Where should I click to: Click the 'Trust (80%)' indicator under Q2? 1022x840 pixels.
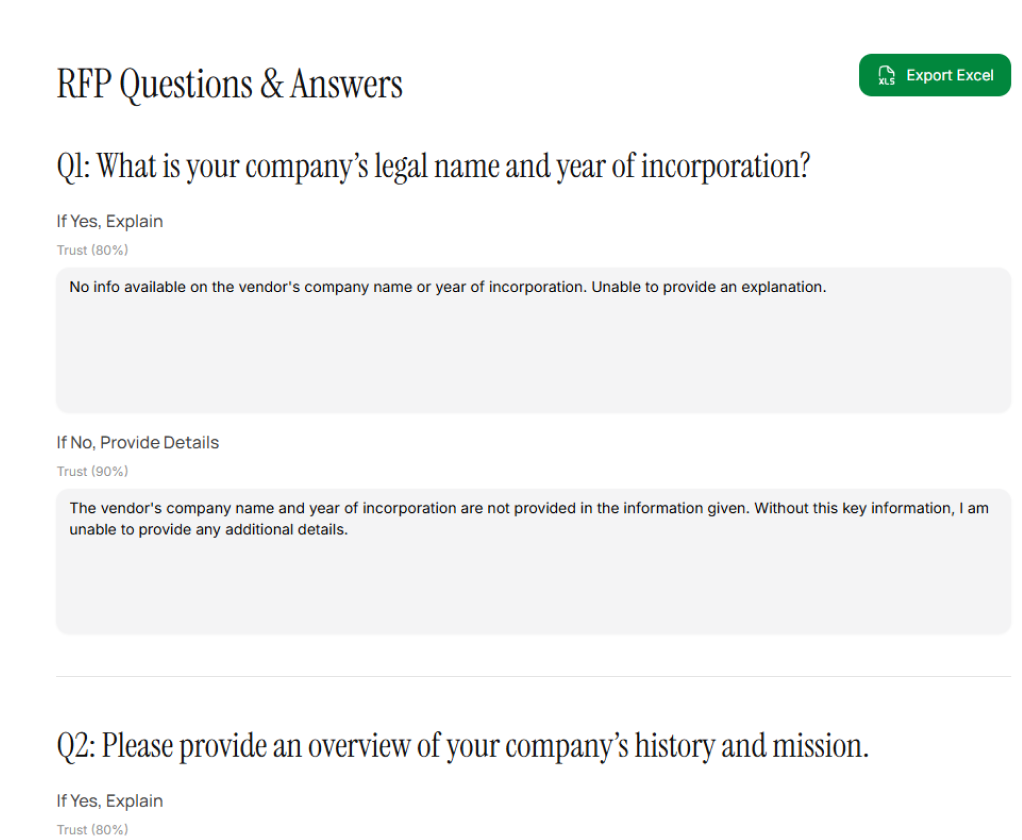[92, 829]
